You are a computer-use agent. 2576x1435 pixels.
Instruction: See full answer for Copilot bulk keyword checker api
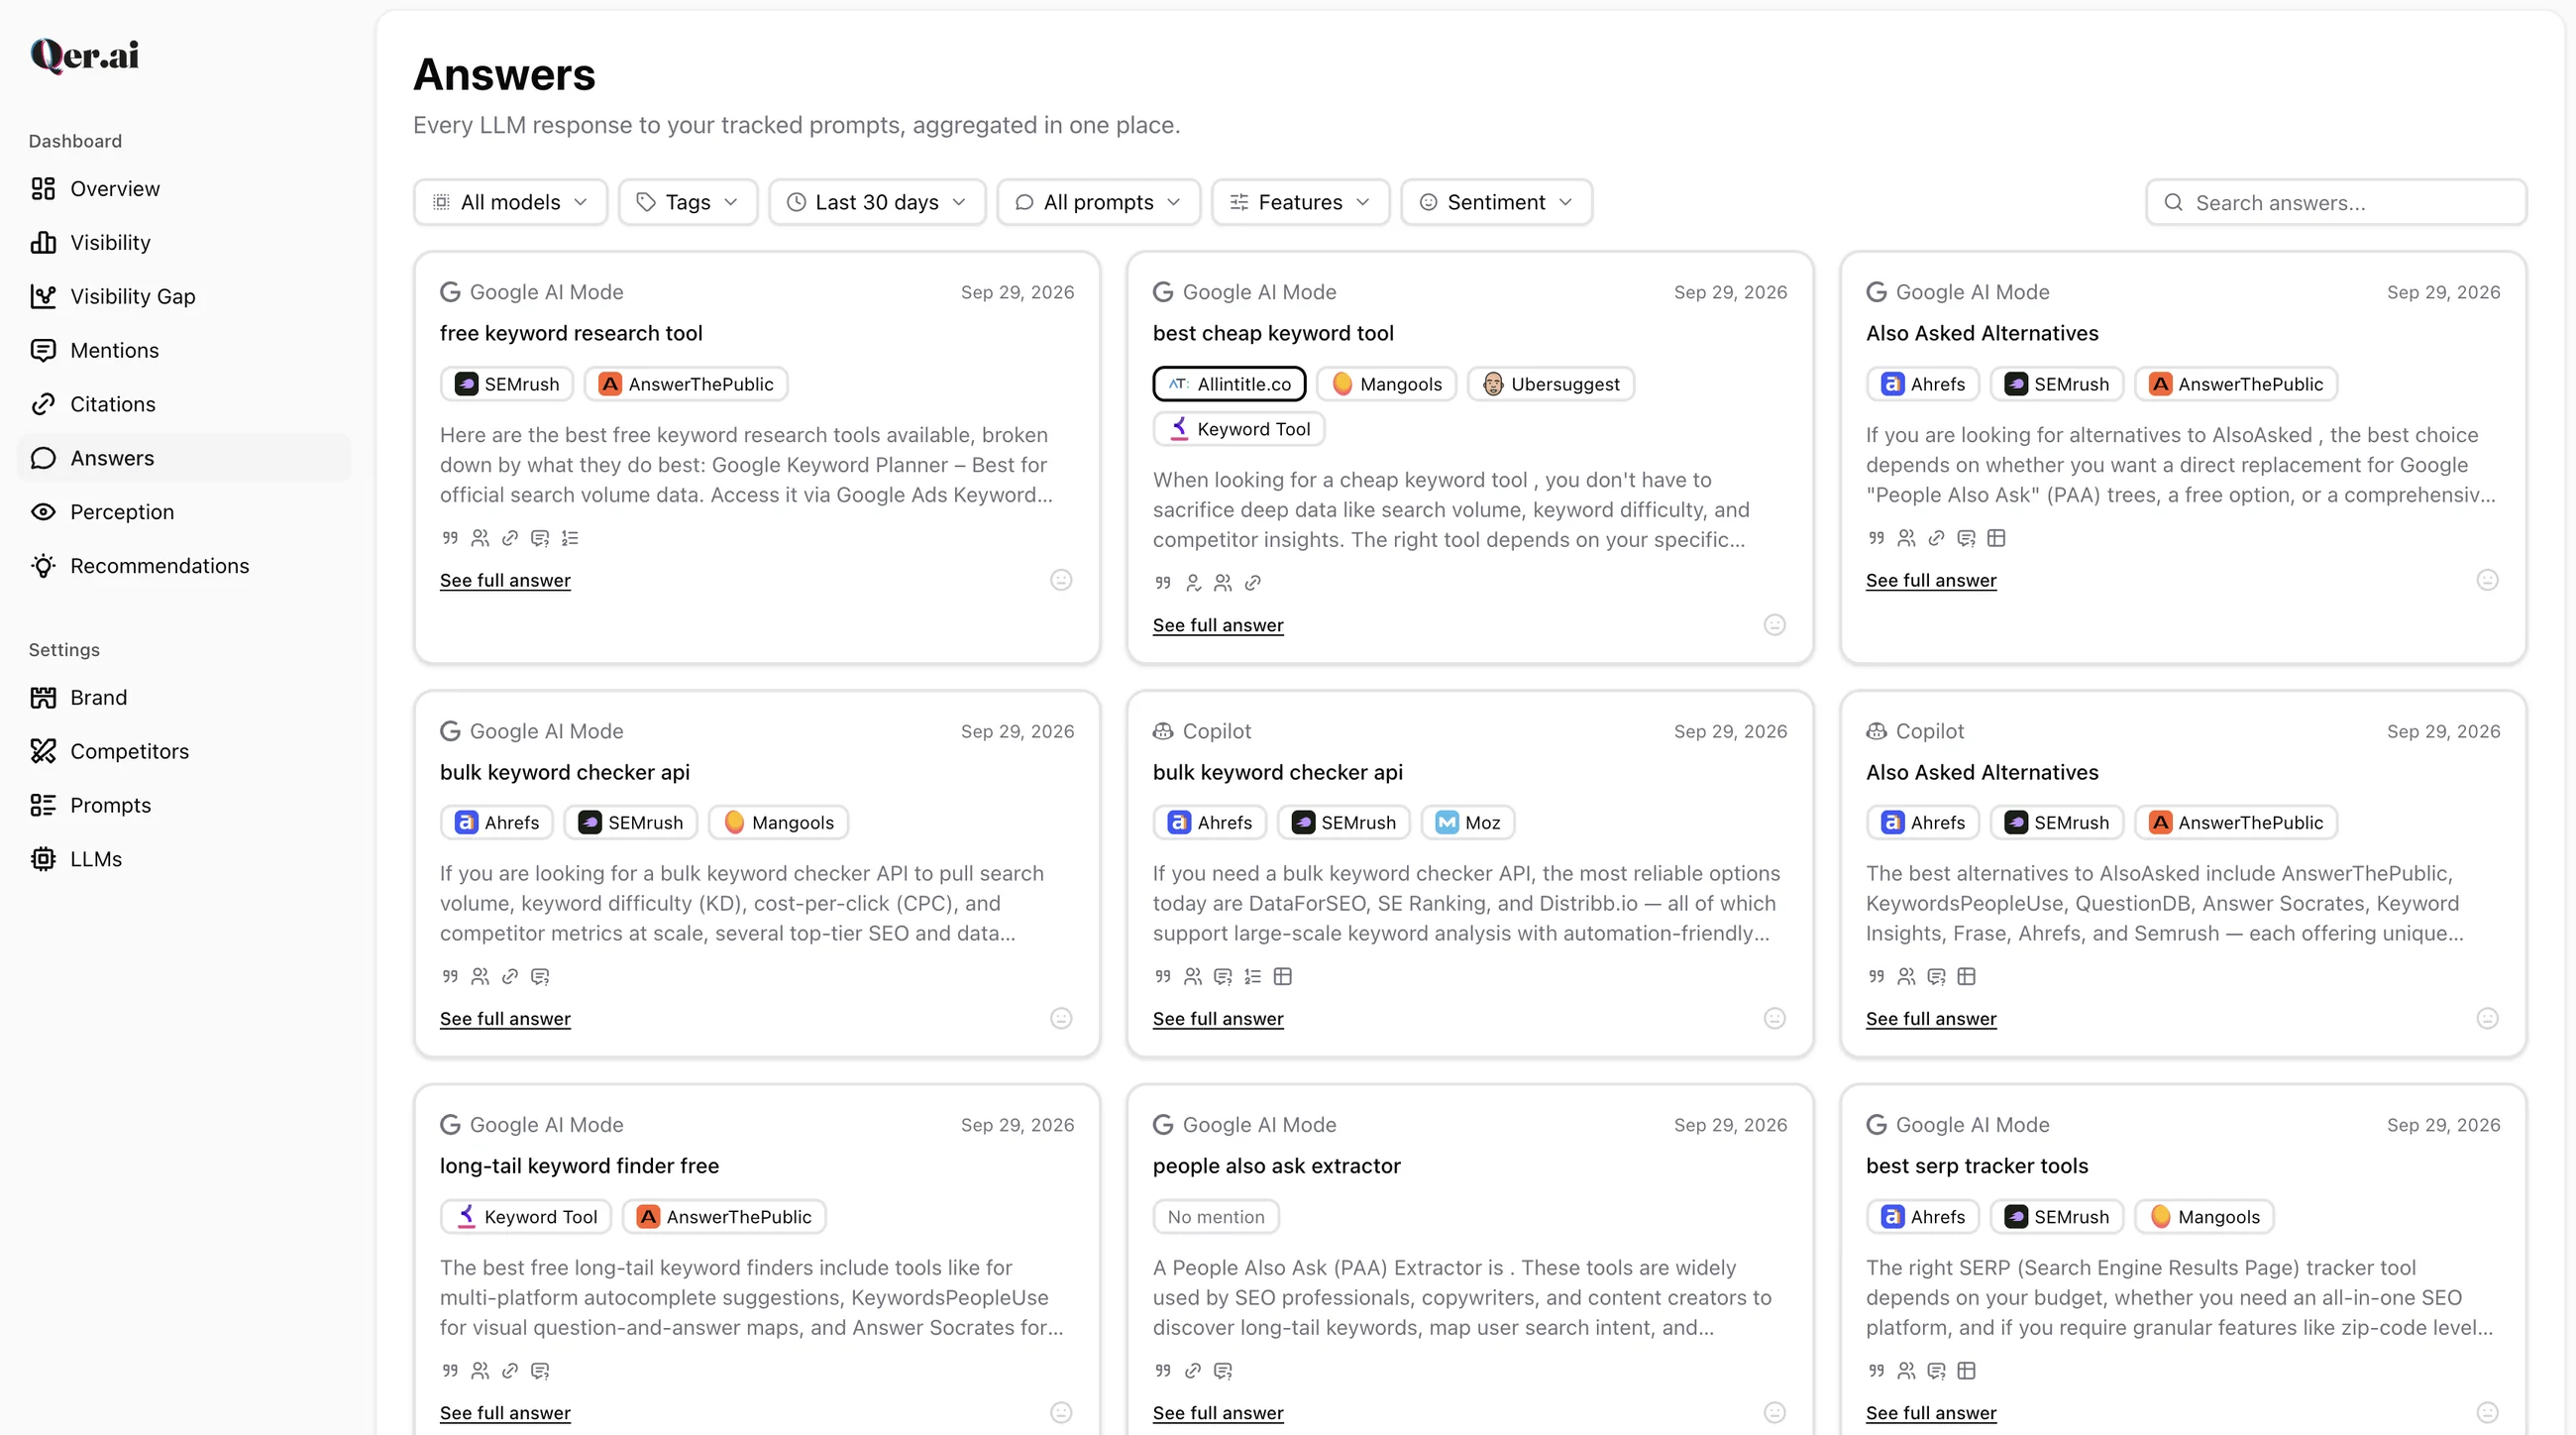click(x=1218, y=1019)
